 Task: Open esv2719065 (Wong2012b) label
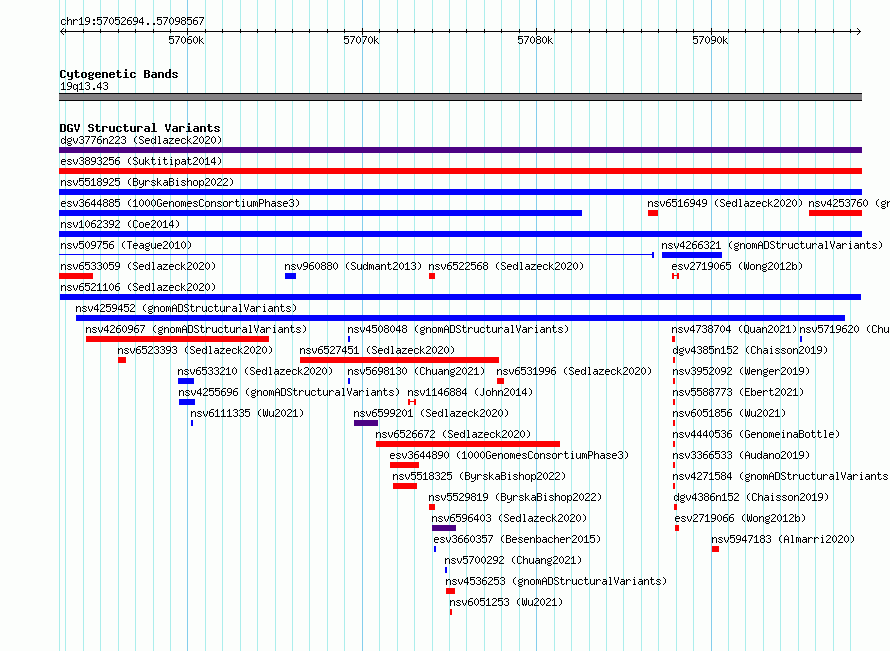[x=737, y=266]
